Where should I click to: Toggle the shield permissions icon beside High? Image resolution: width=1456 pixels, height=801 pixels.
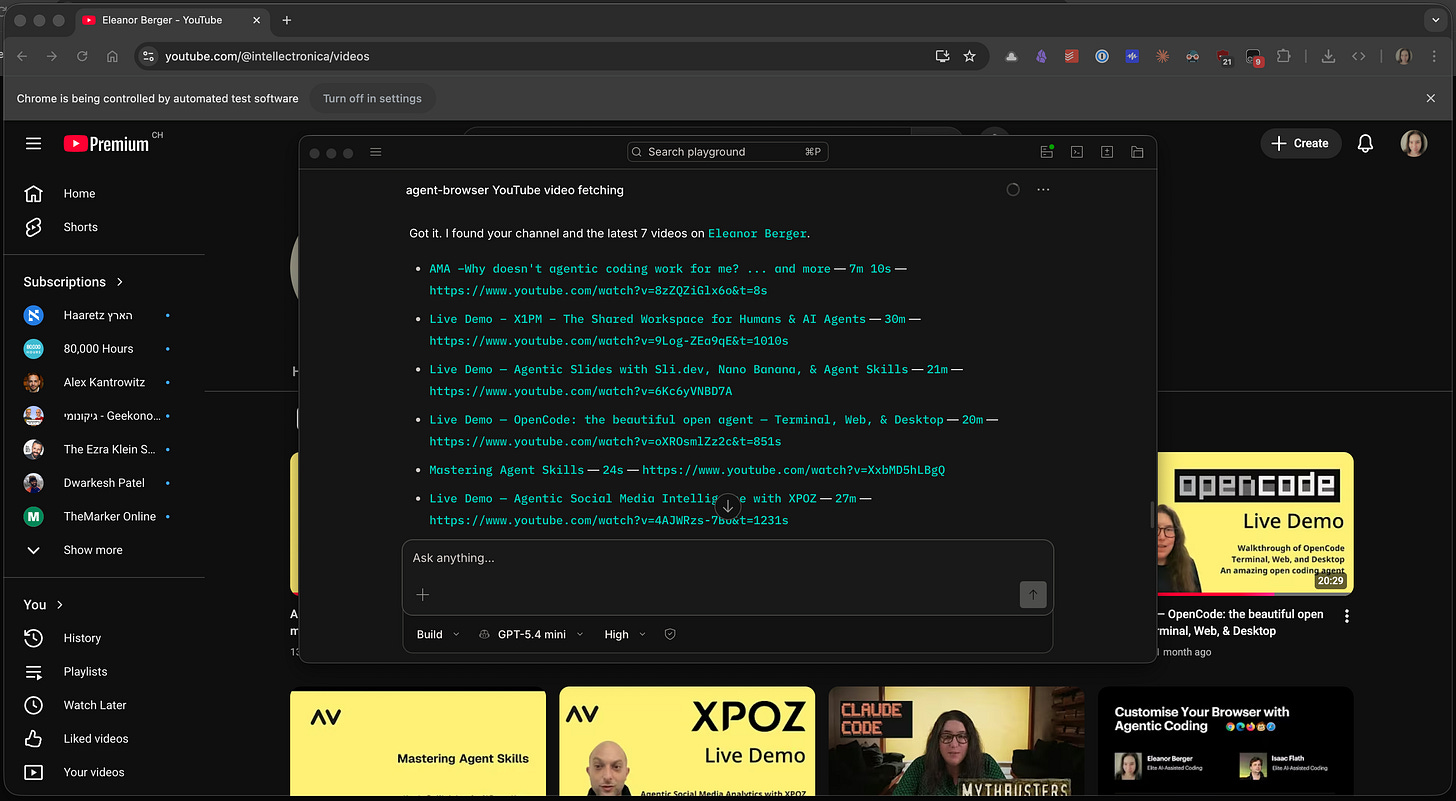point(670,634)
